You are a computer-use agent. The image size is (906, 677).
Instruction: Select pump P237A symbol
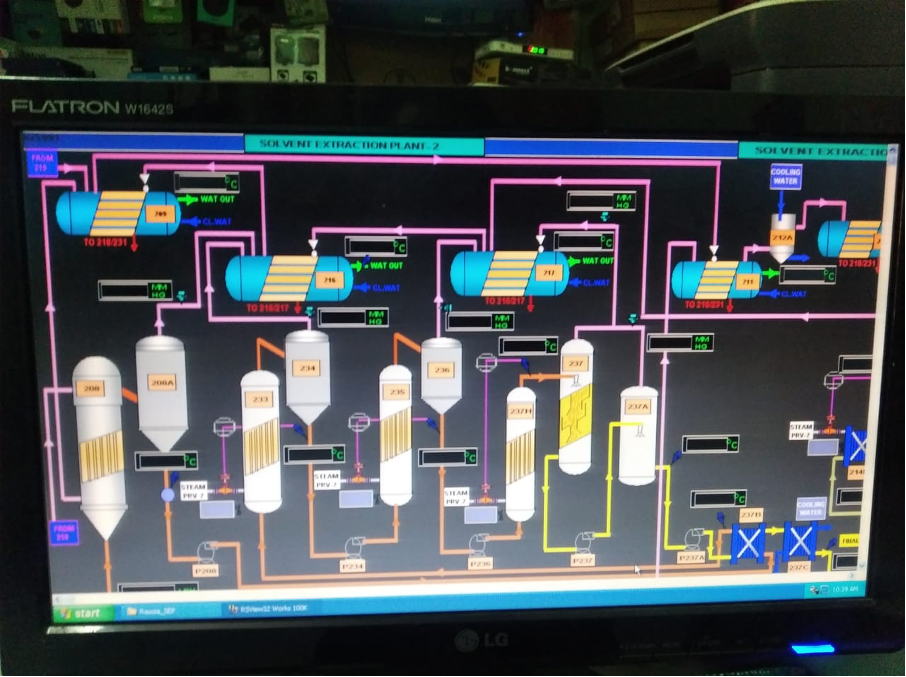(693, 538)
